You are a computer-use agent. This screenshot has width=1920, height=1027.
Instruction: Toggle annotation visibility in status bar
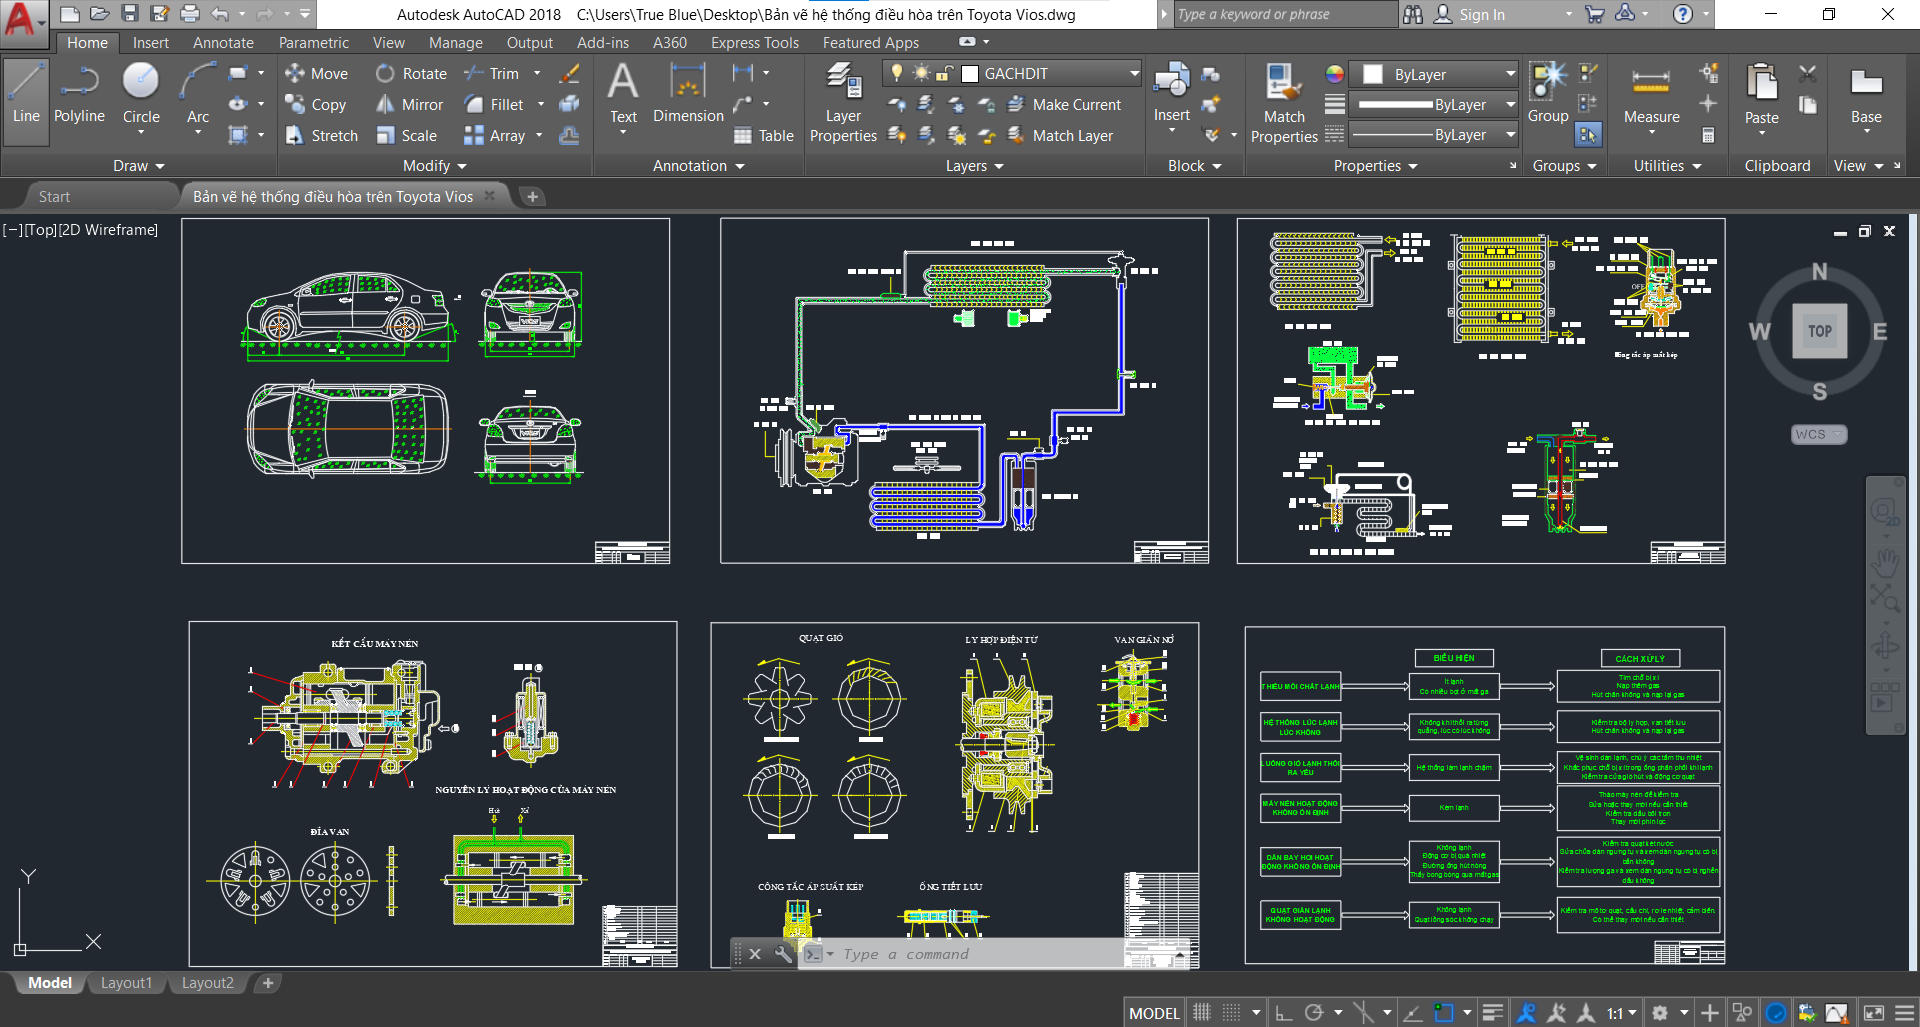tap(1526, 1012)
